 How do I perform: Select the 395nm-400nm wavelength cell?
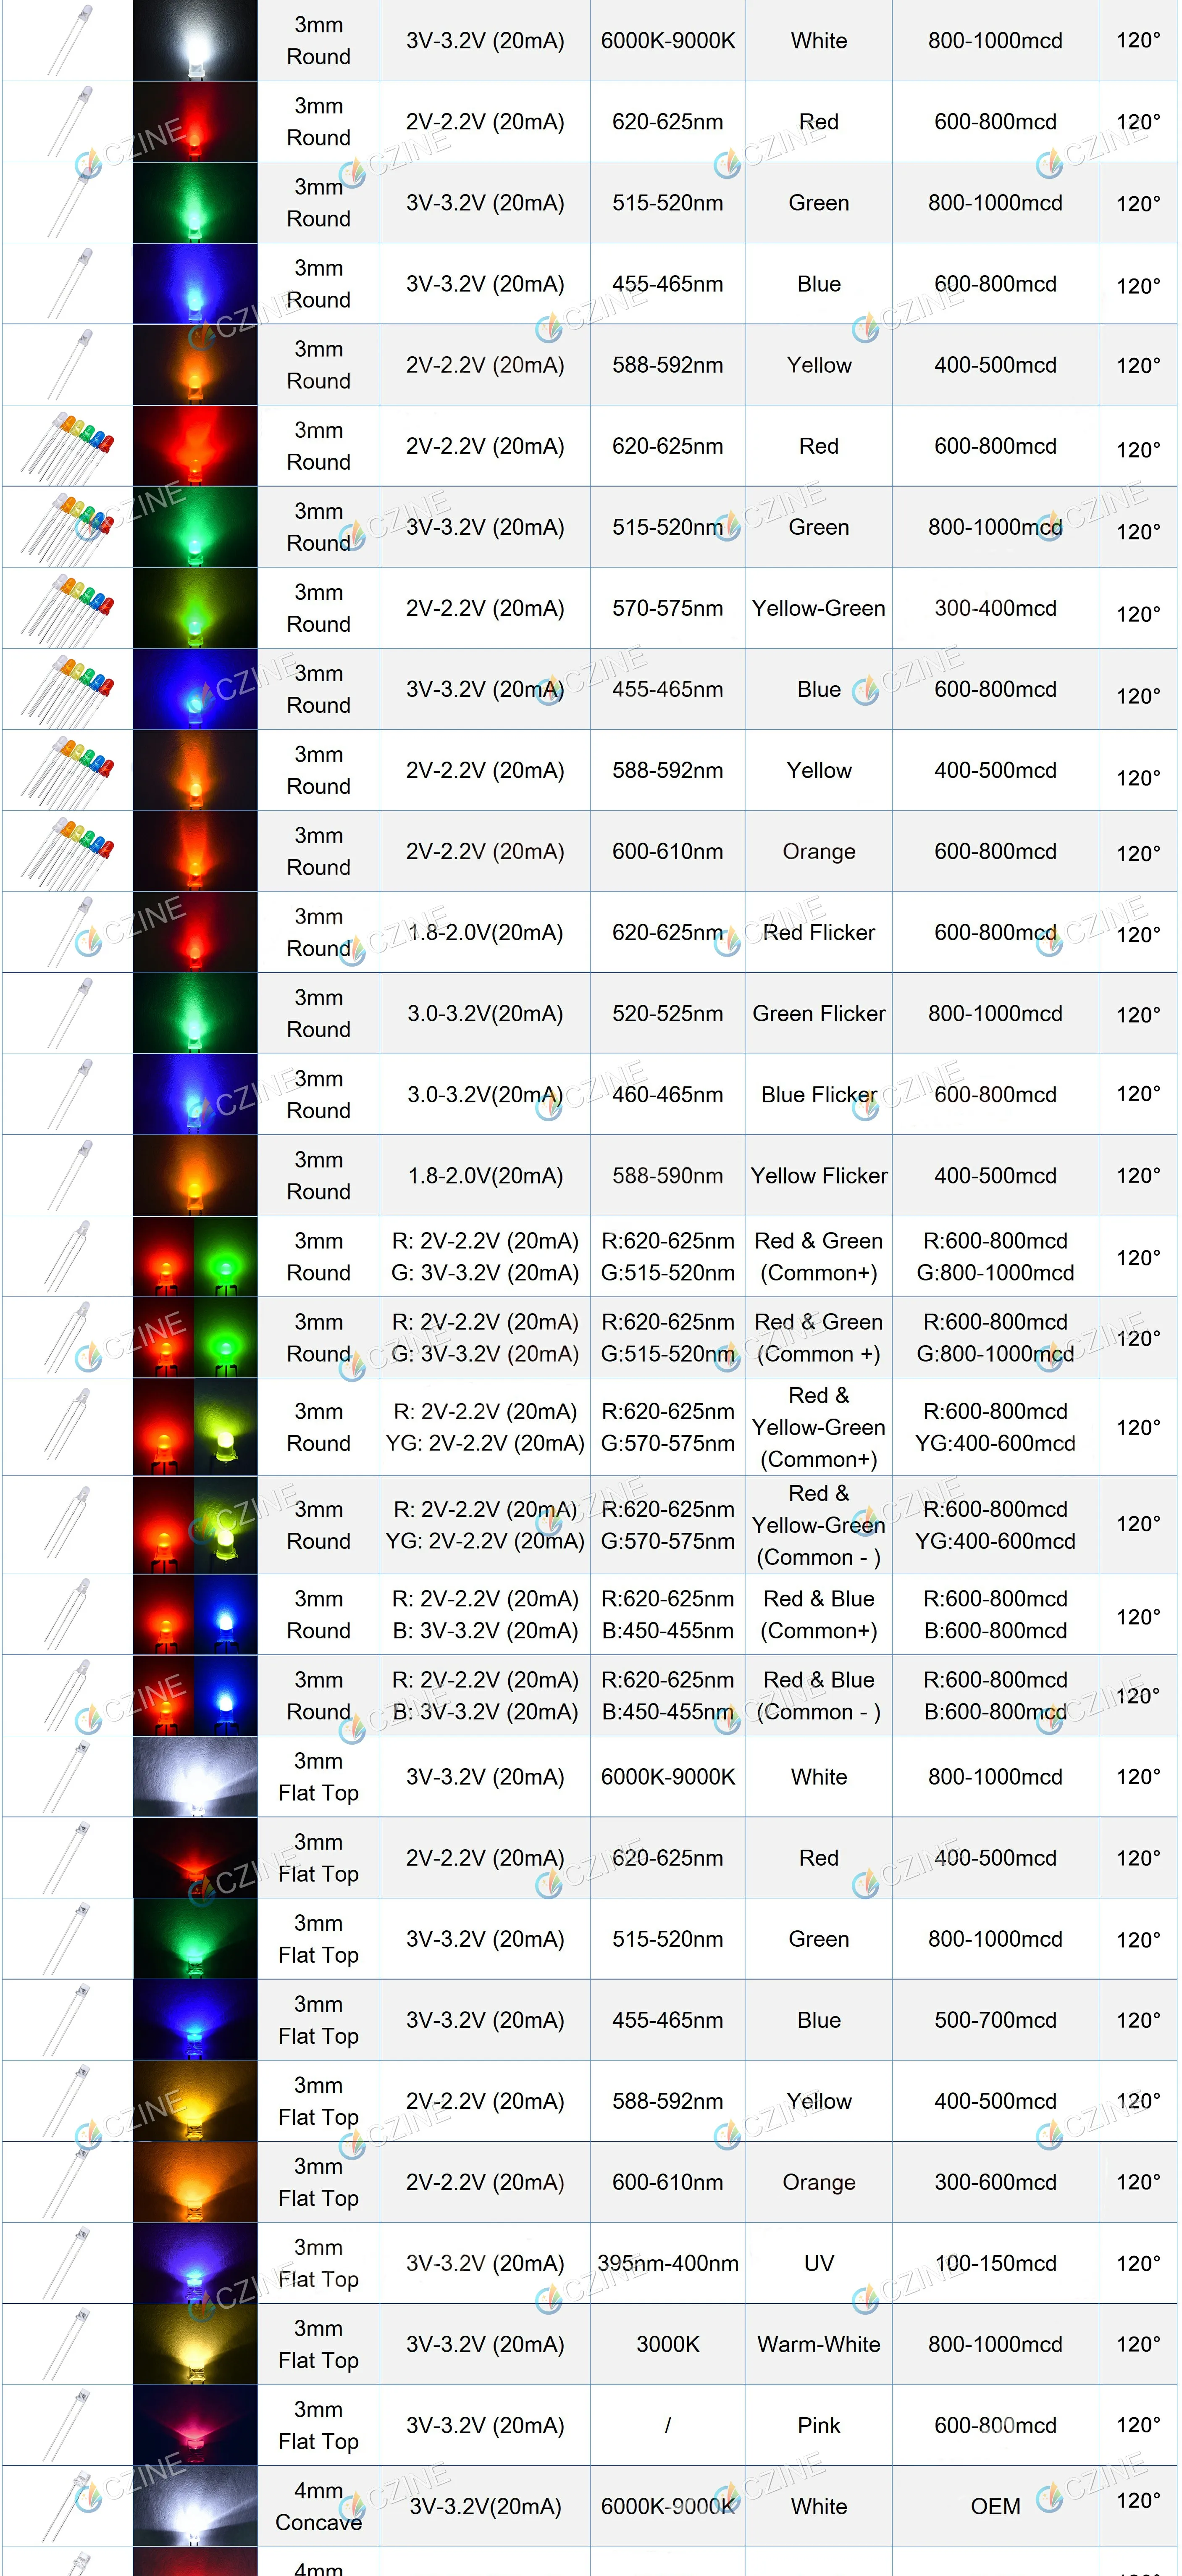pyautogui.click(x=667, y=2263)
